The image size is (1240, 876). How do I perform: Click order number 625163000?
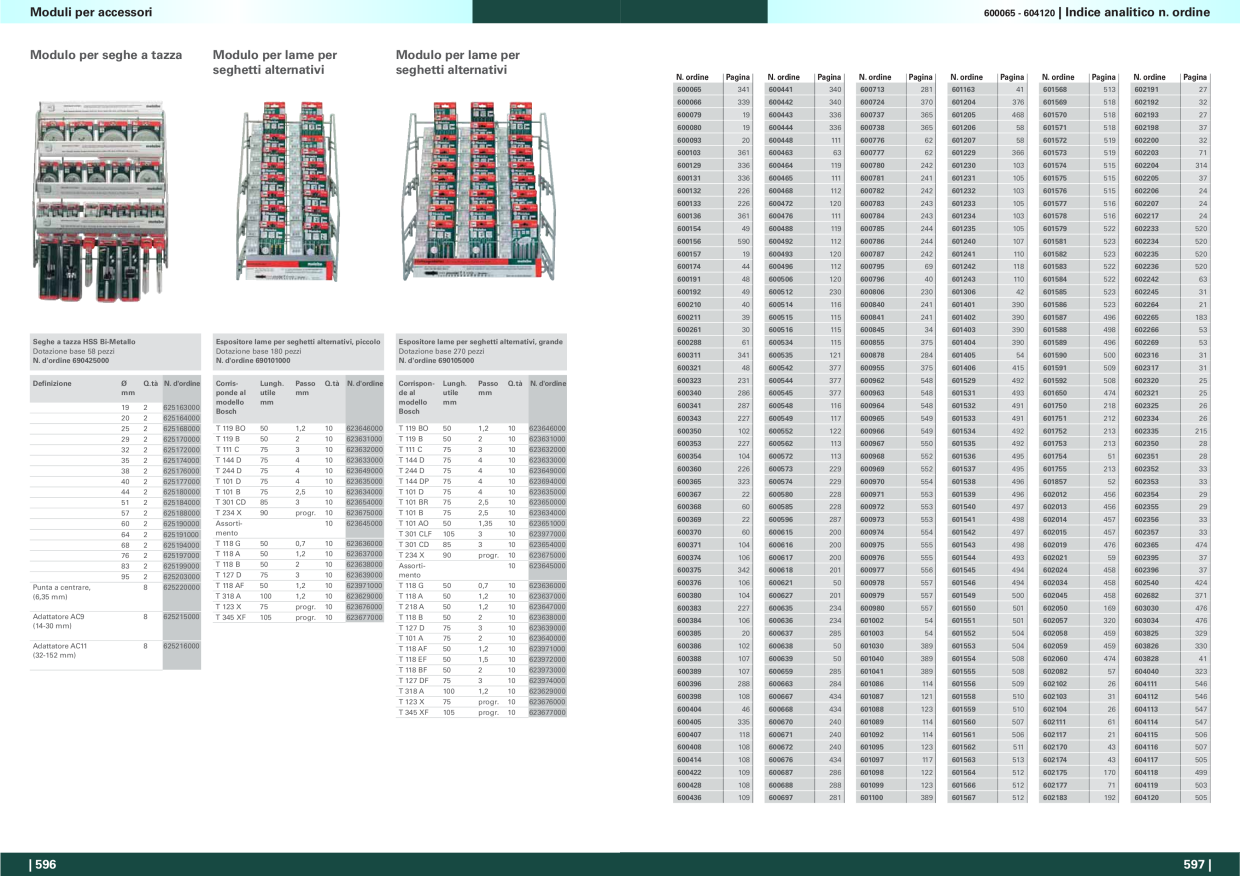[x=182, y=408]
